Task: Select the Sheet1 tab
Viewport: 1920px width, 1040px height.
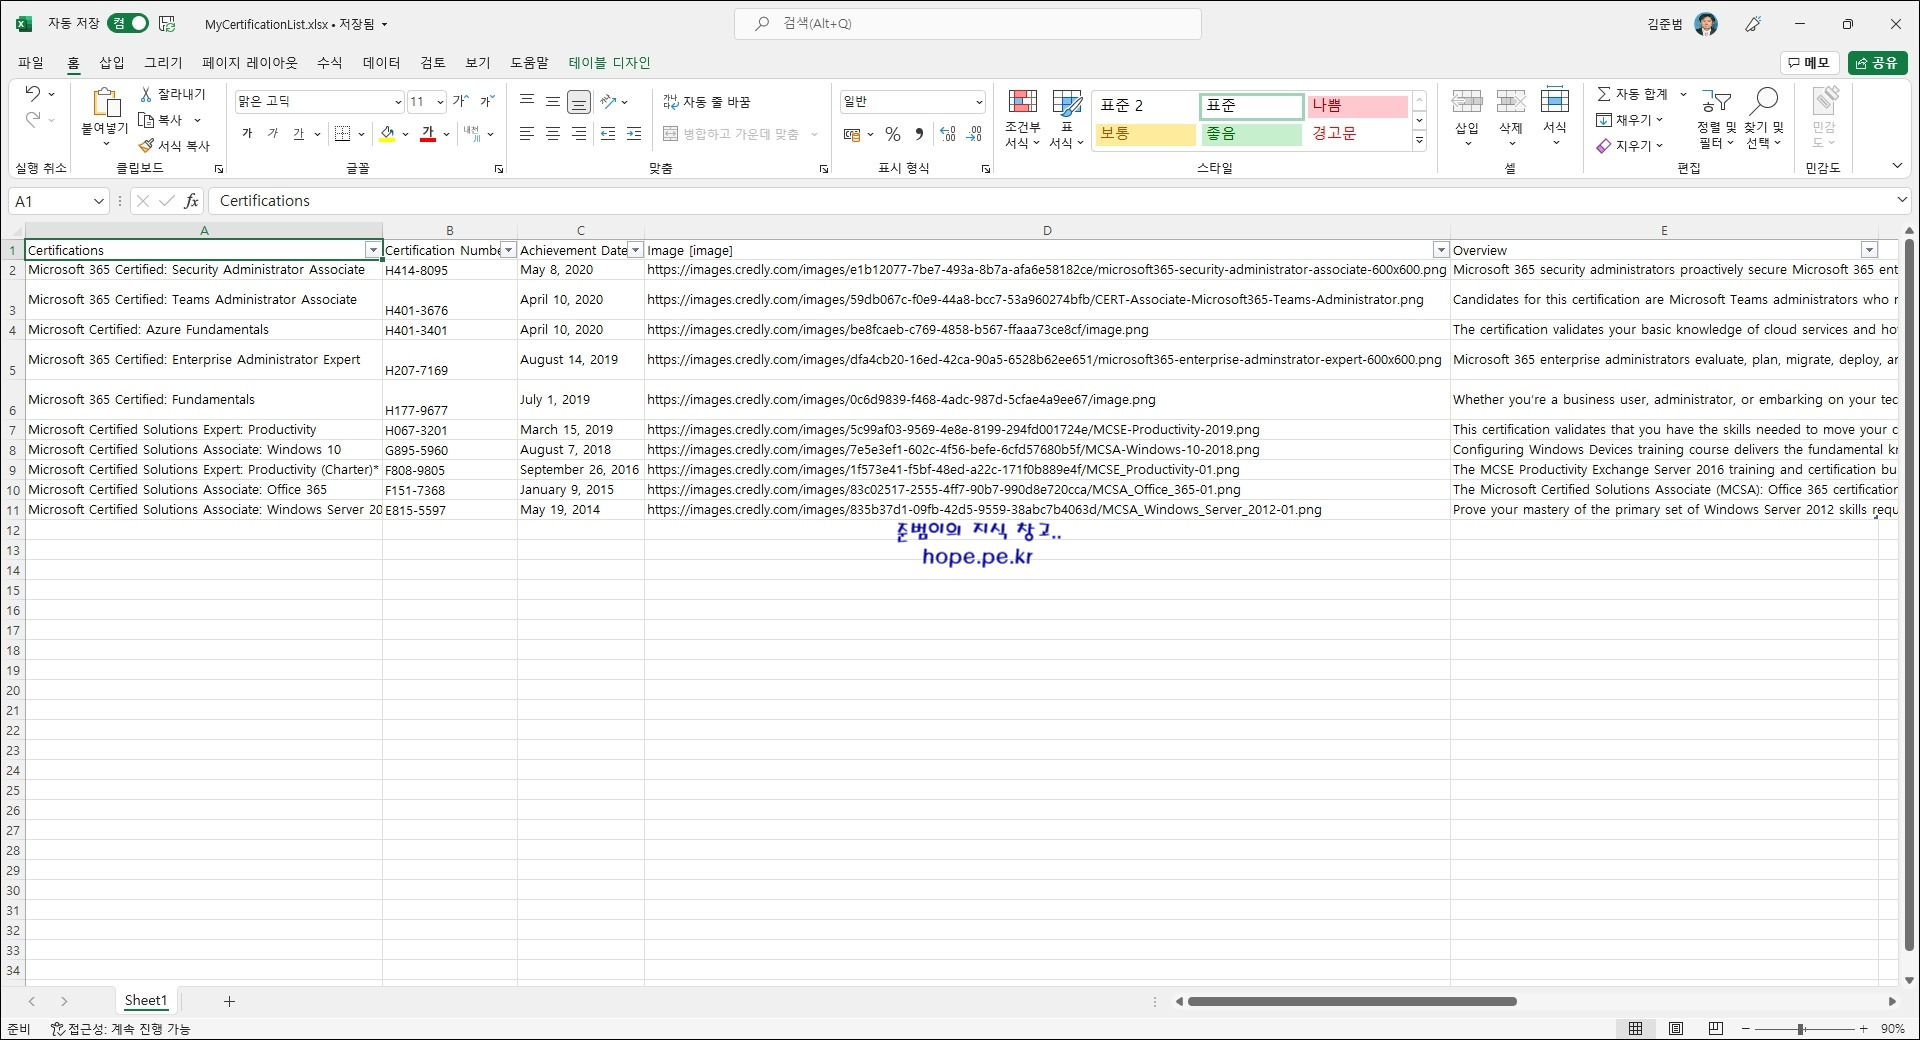Action: pos(146,1000)
